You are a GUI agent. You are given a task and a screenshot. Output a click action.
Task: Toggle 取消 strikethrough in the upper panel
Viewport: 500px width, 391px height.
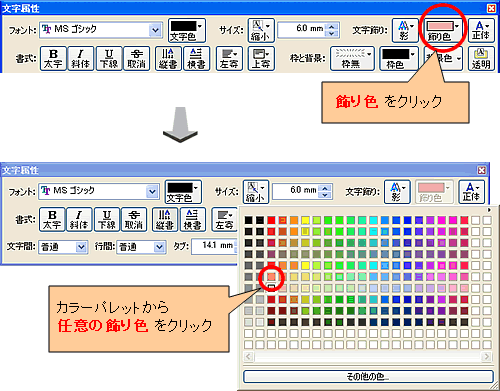click(x=136, y=59)
